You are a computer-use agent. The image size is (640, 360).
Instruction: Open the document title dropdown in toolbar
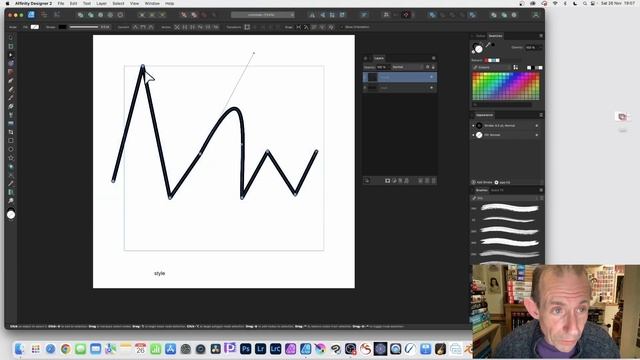(262, 15)
